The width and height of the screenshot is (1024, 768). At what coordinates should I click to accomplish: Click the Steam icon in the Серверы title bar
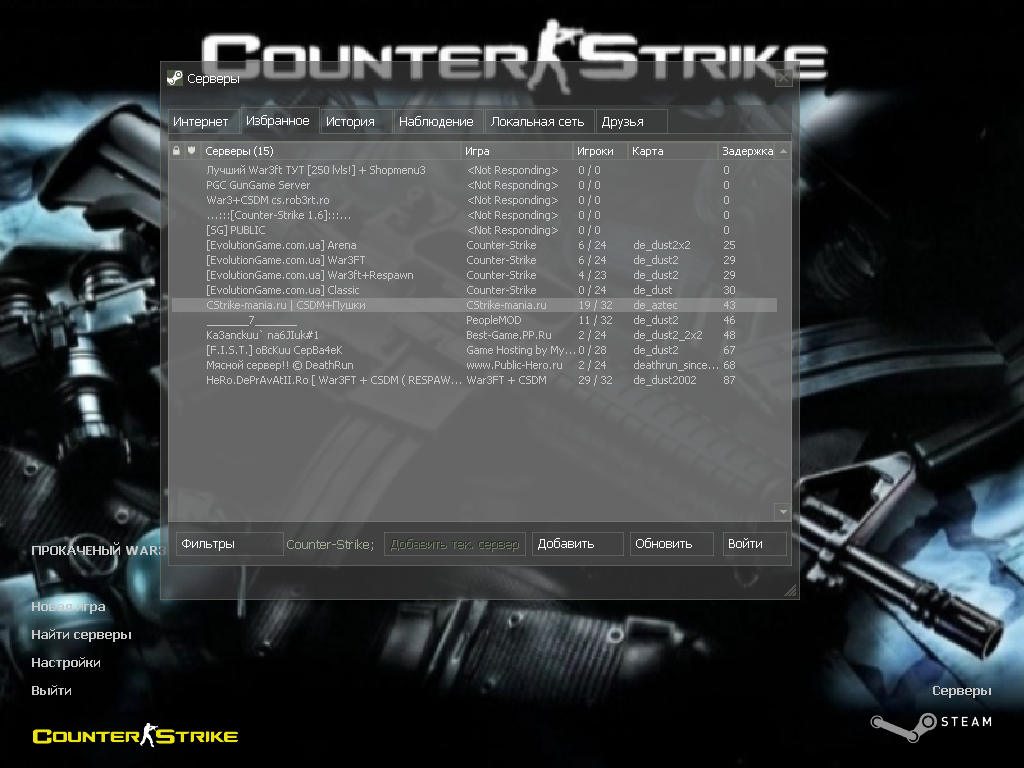(174, 78)
